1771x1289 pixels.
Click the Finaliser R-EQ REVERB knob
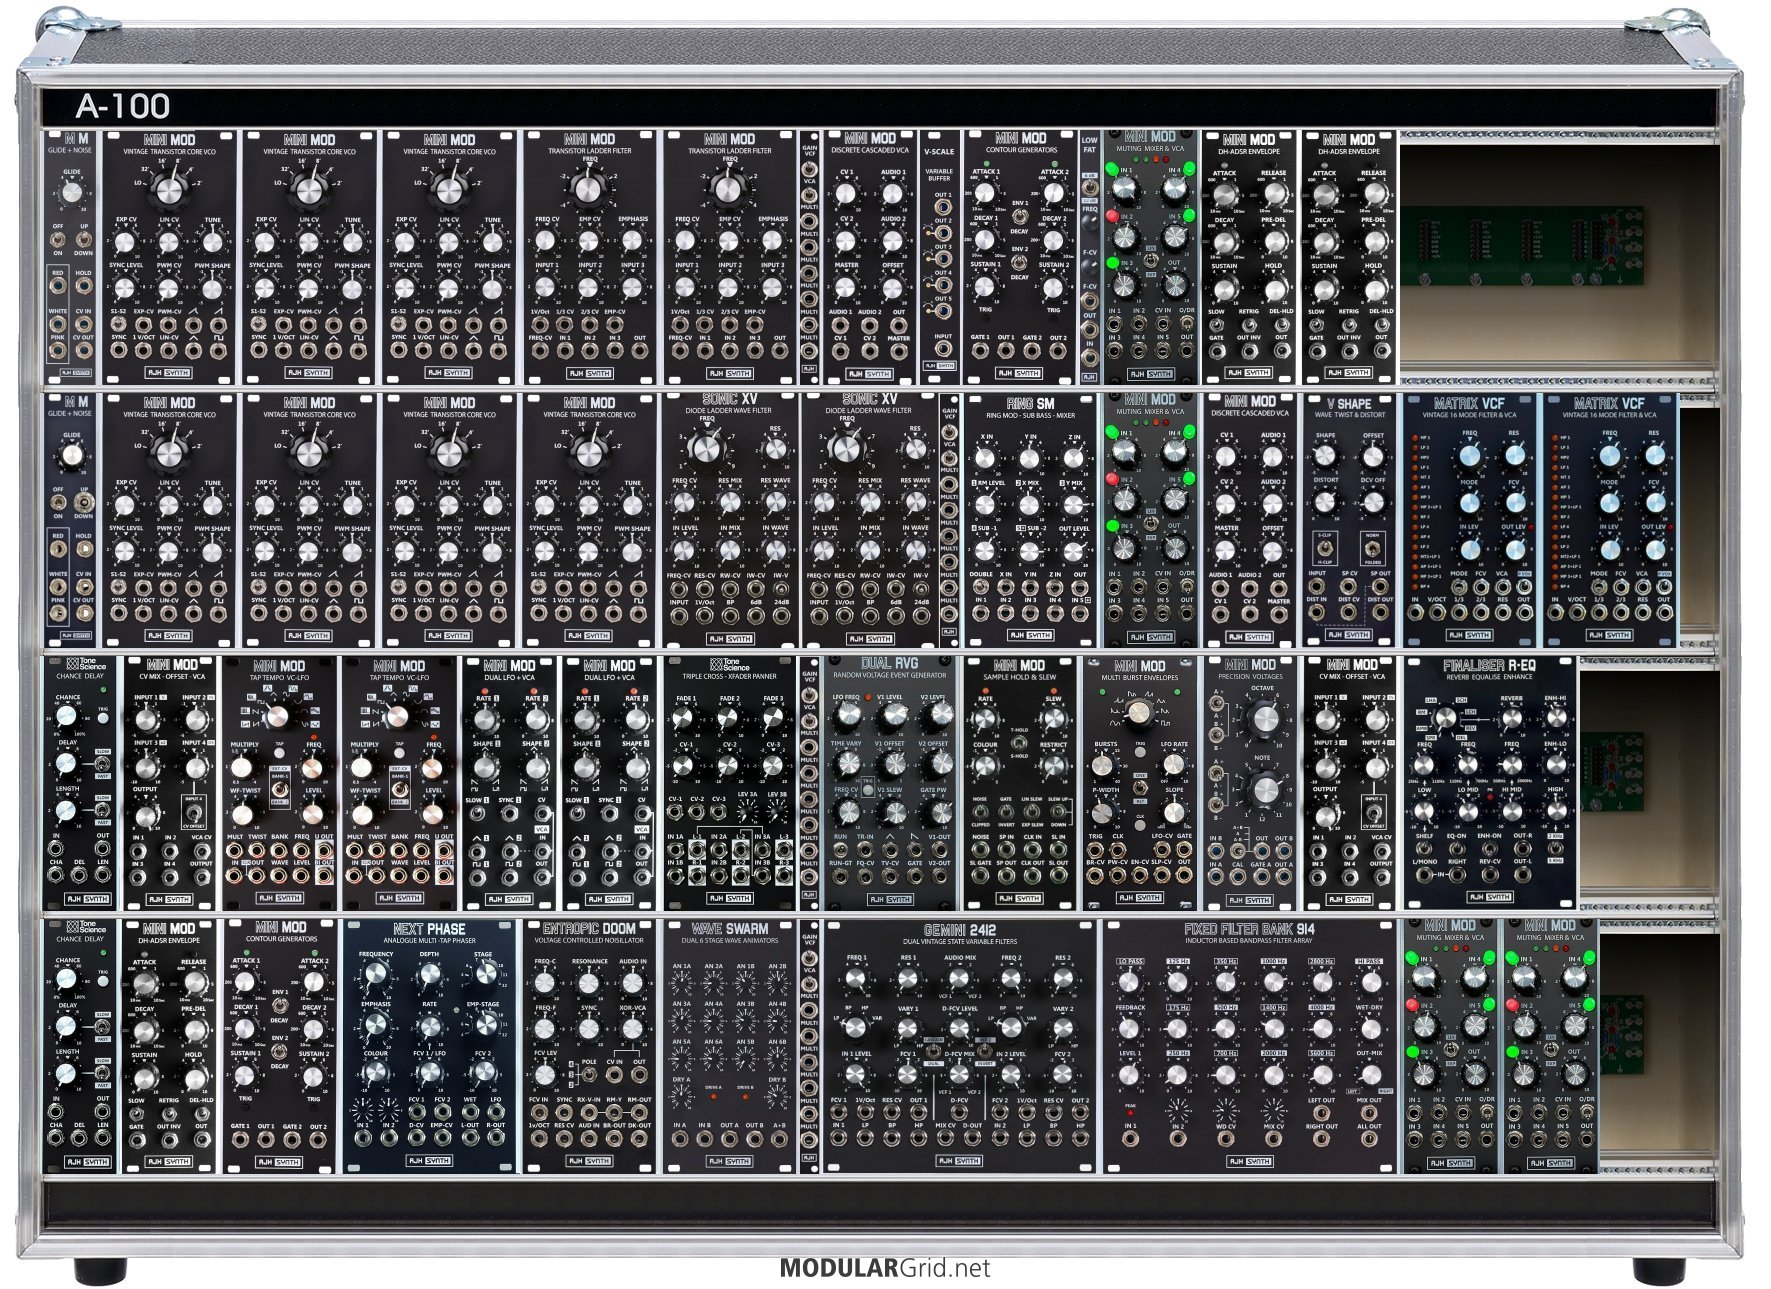(1511, 720)
